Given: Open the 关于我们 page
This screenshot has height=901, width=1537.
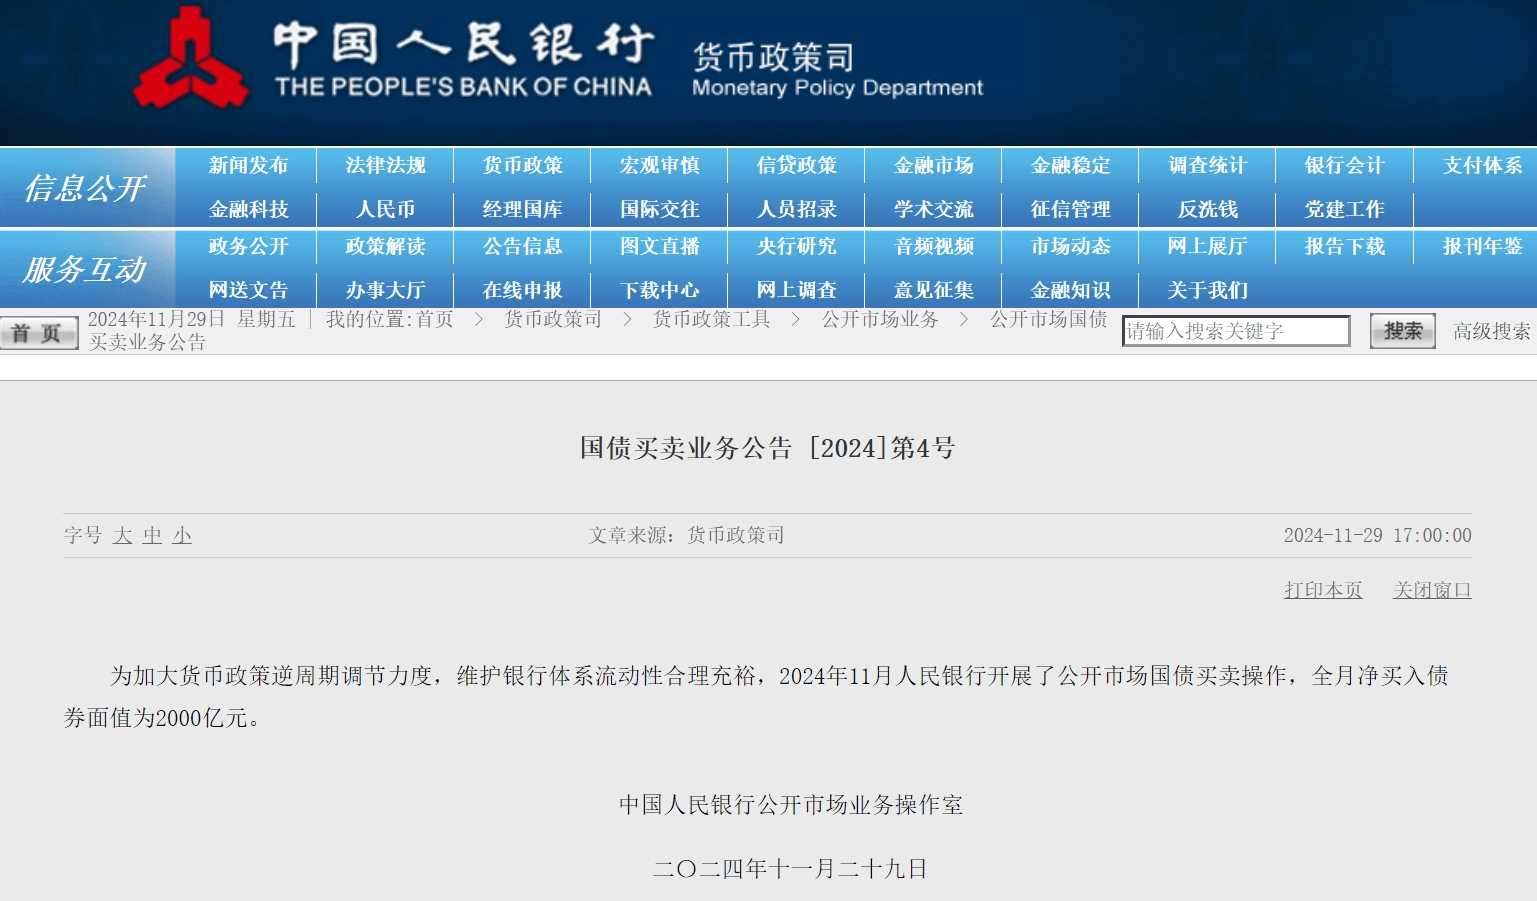Looking at the screenshot, I should point(1207,291).
